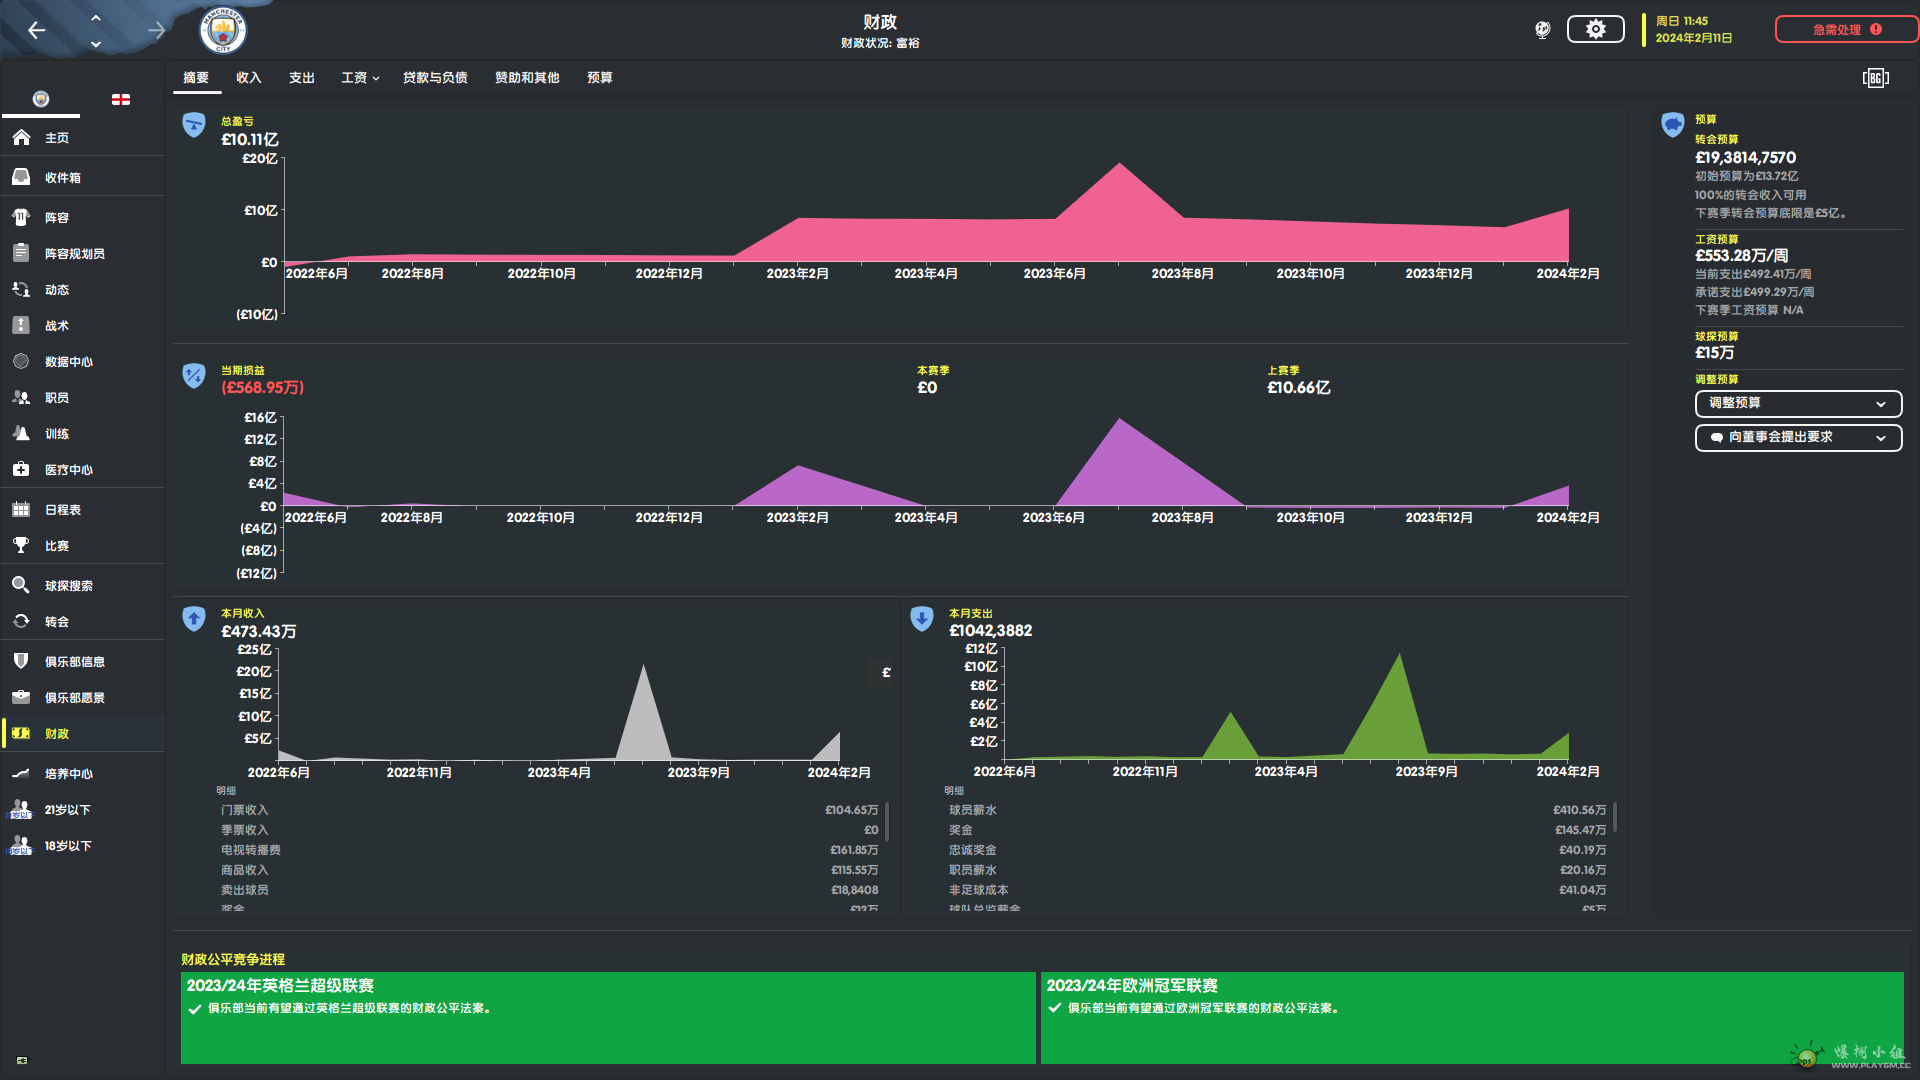Click the world globe help icon
Image resolution: width=1920 pixels, height=1080 pixels.
pos(1542,29)
